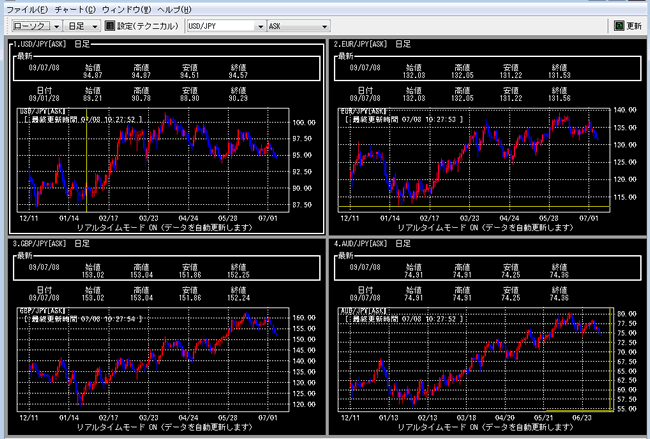
Task: Click the 最終更新時間 timestamp in EUR/JPY chart
Action: [x=404, y=119]
